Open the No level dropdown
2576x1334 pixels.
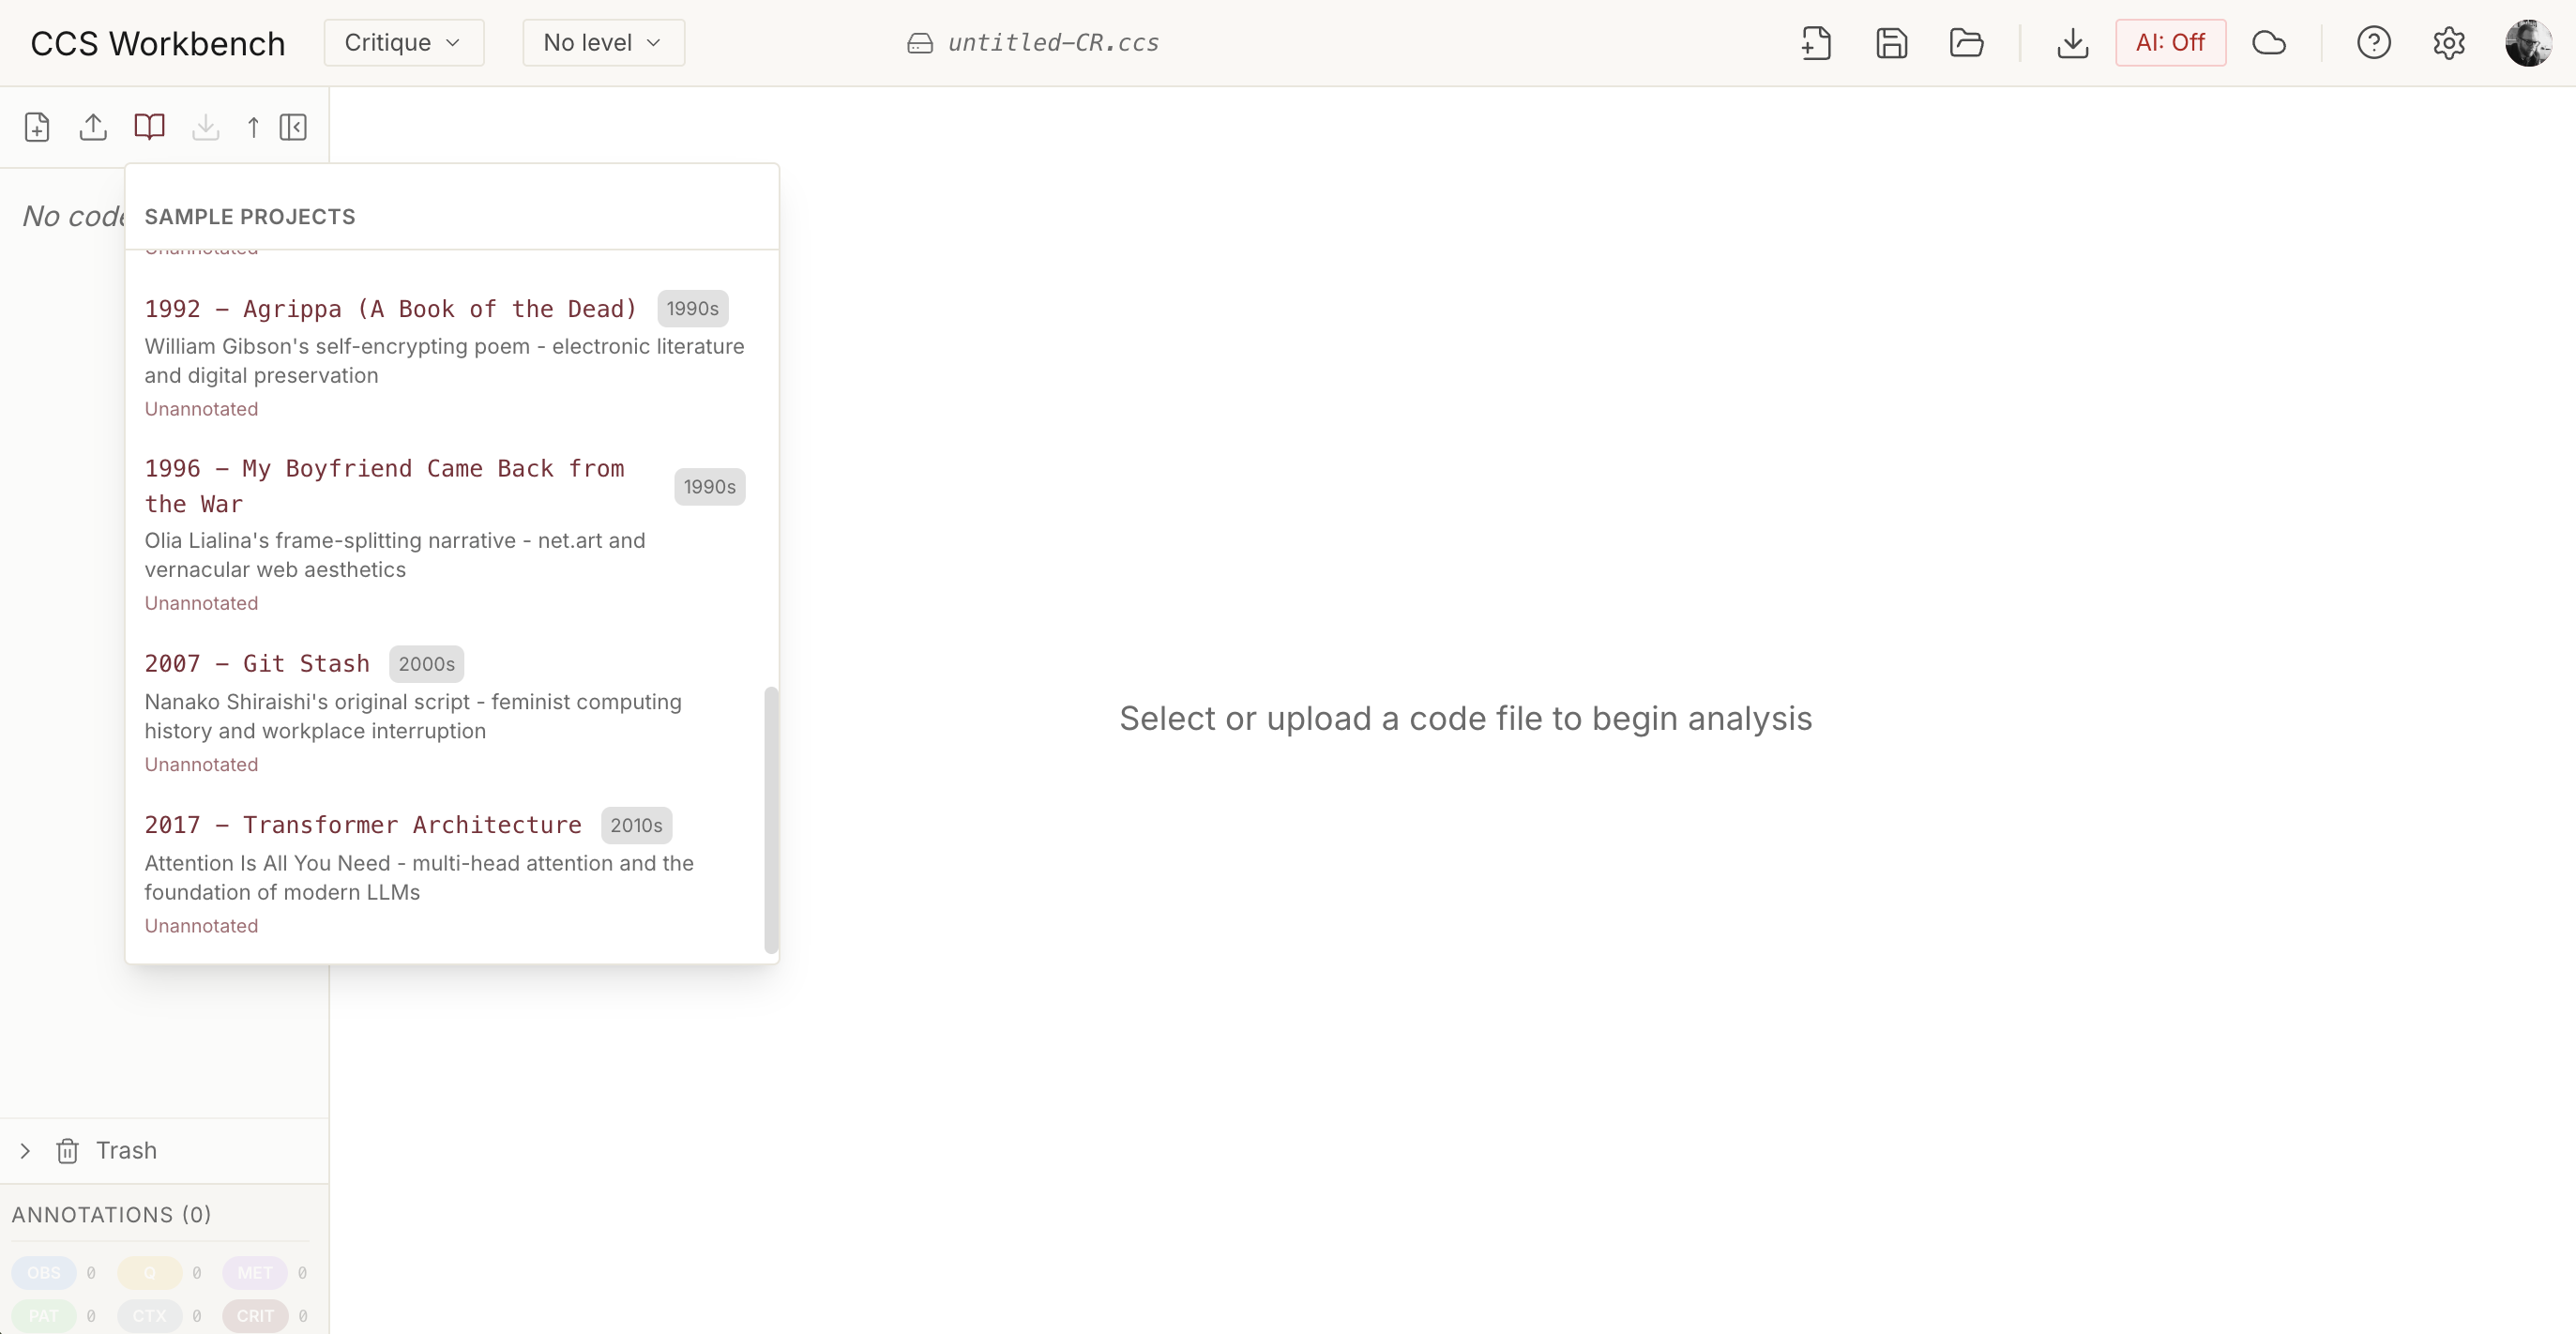tap(603, 43)
